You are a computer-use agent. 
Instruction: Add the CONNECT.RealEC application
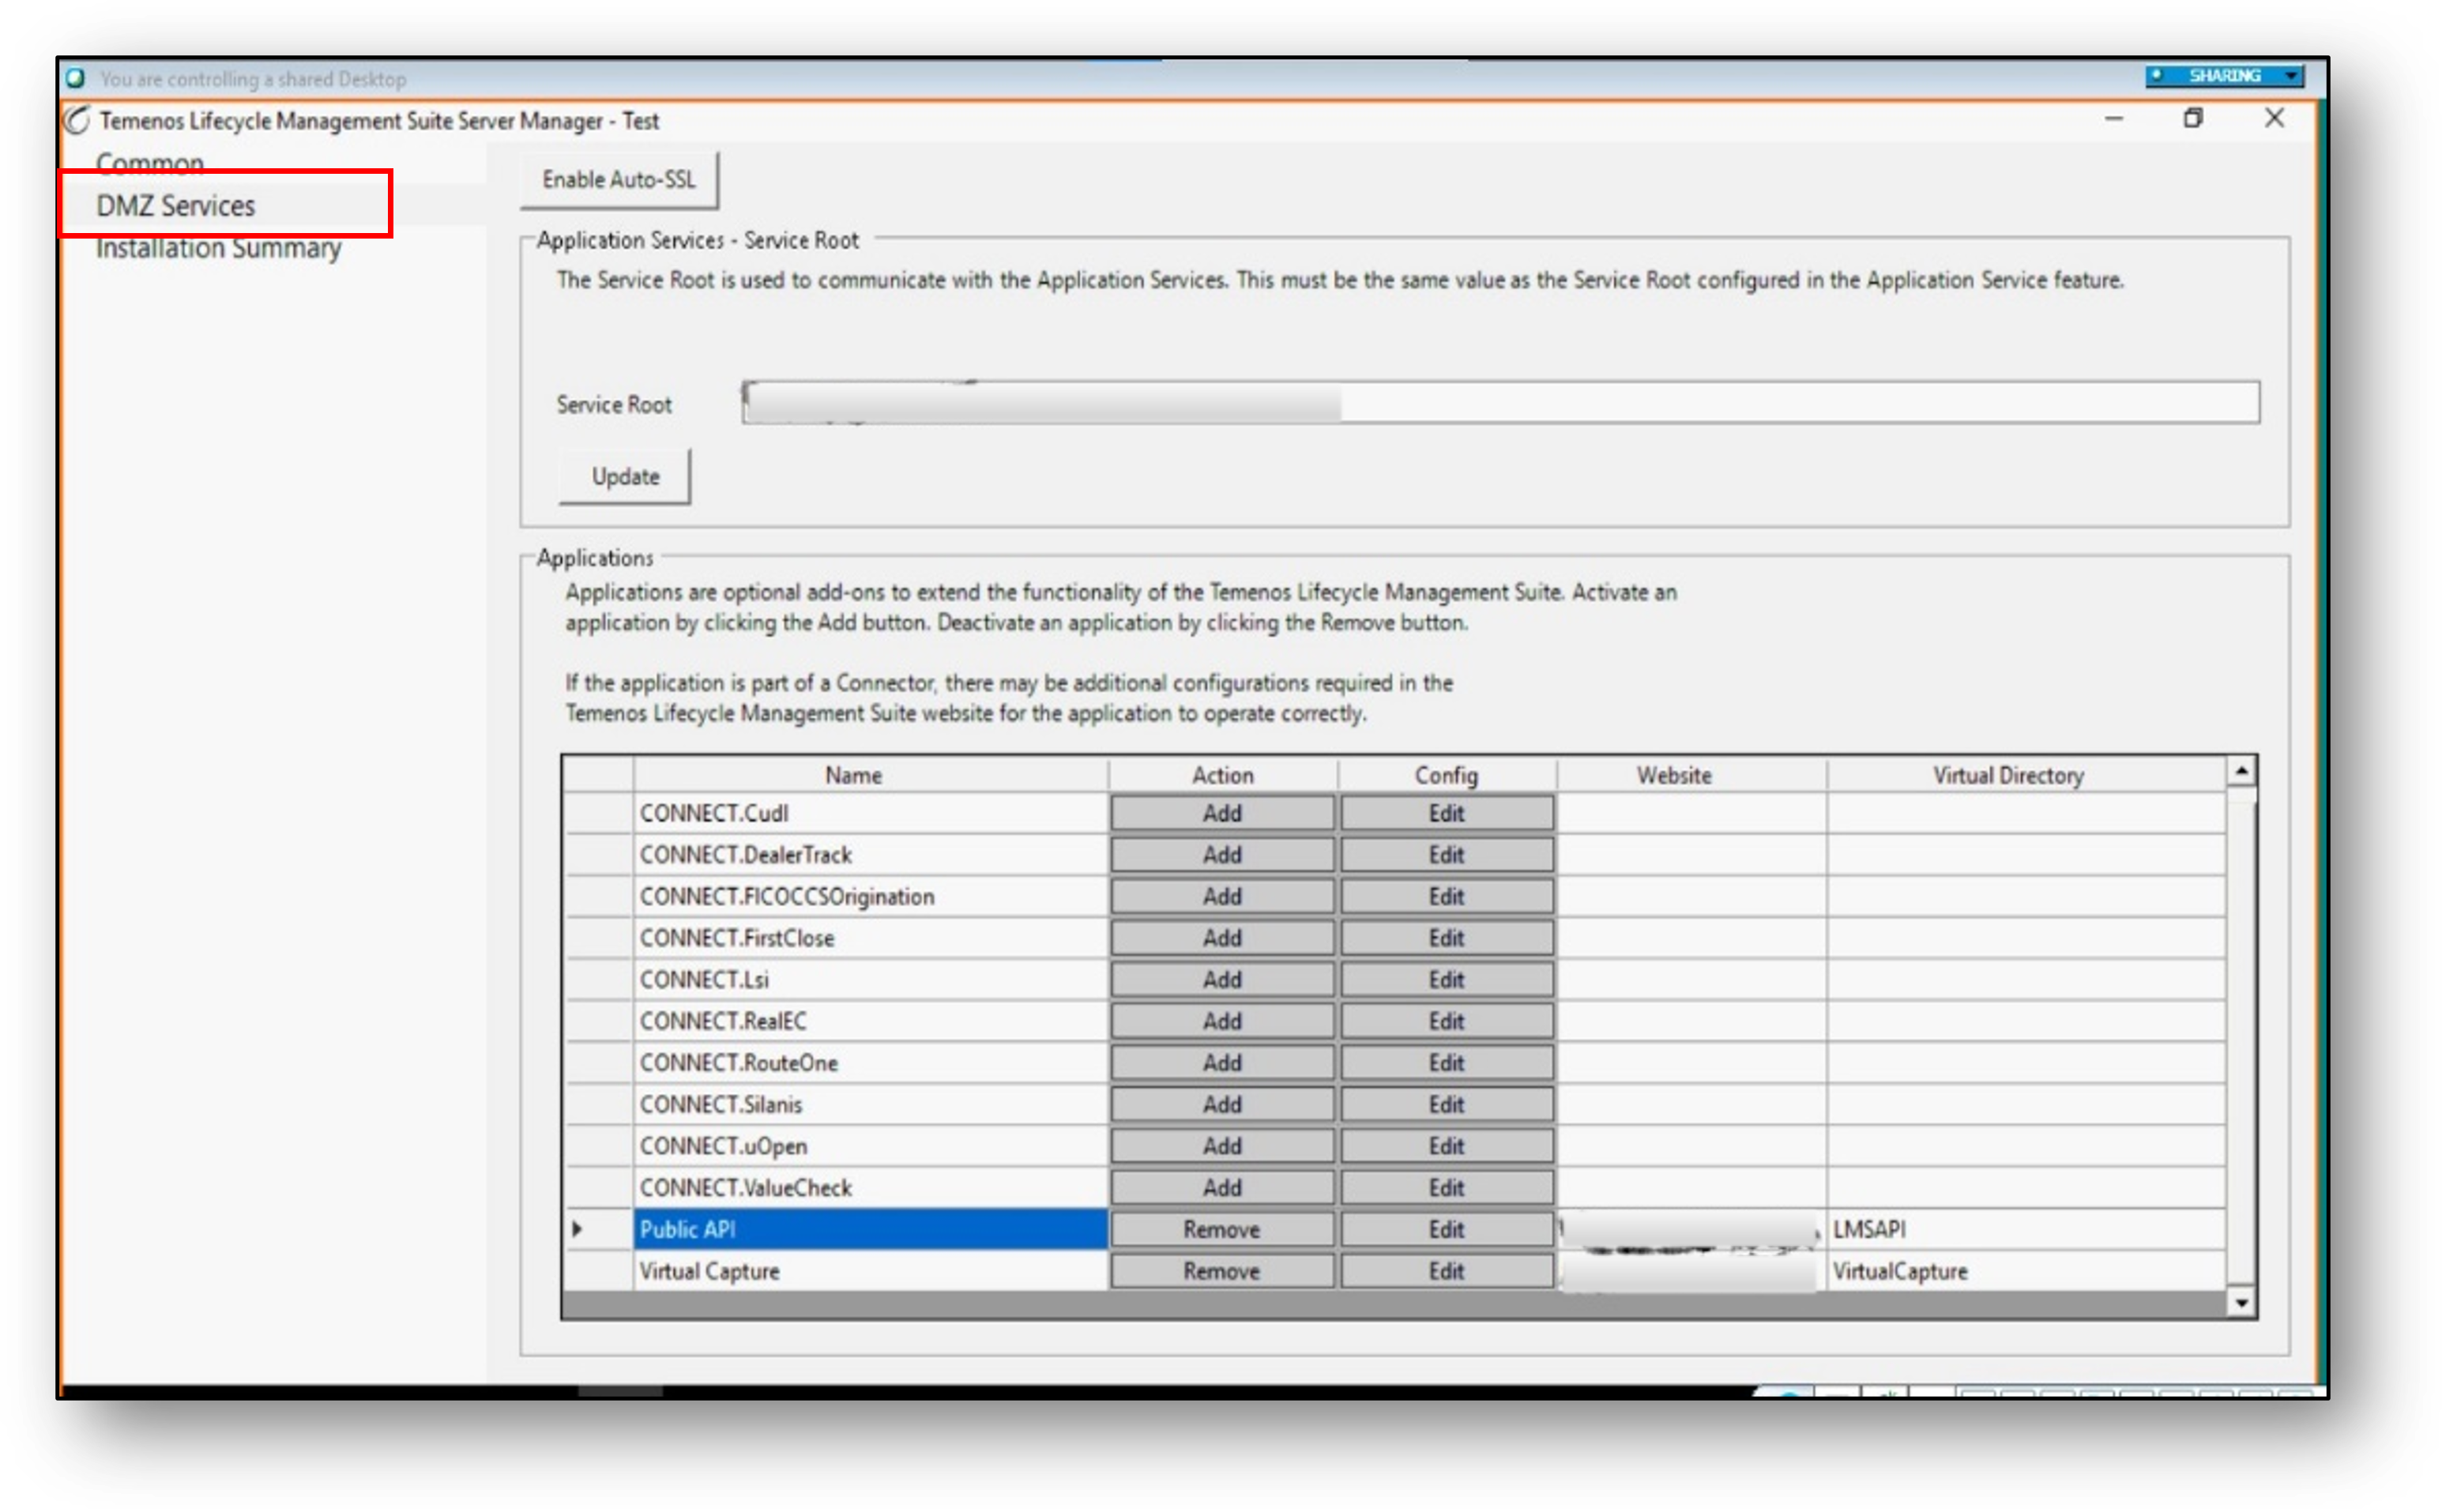click(x=1222, y=1021)
